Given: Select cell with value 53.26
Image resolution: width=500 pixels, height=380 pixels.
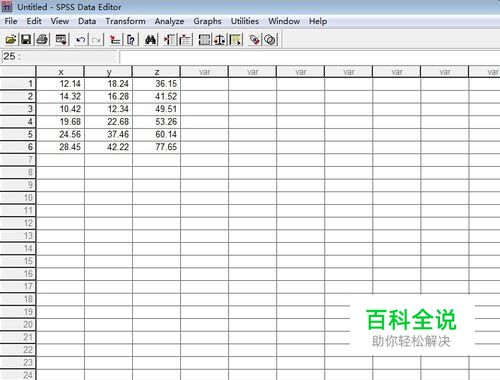Looking at the screenshot, I should (156, 122).
